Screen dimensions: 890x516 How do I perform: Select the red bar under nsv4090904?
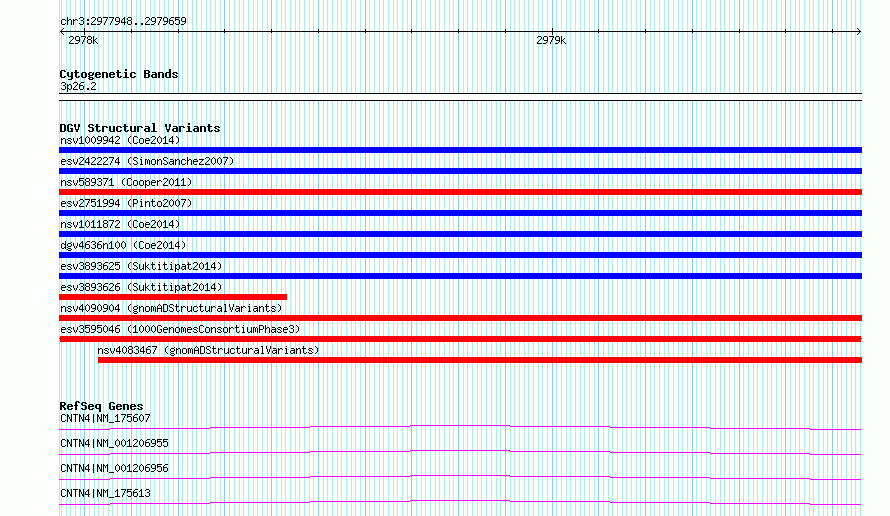(x=460, y=318)
